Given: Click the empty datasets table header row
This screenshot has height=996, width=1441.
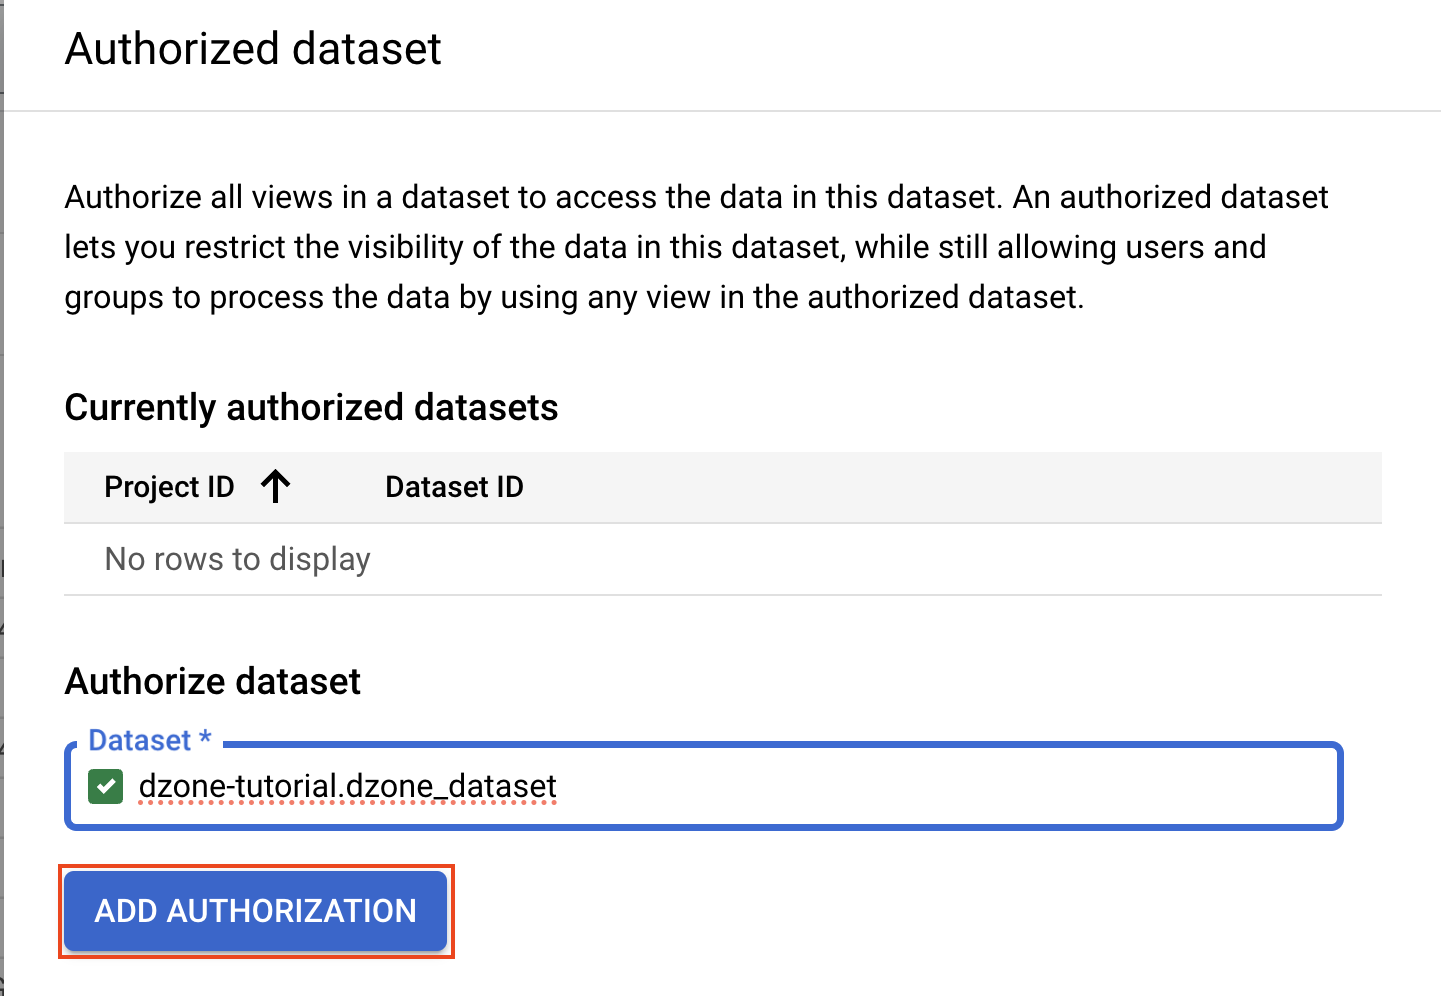Looking at the screenshot, I should (900, 487).
